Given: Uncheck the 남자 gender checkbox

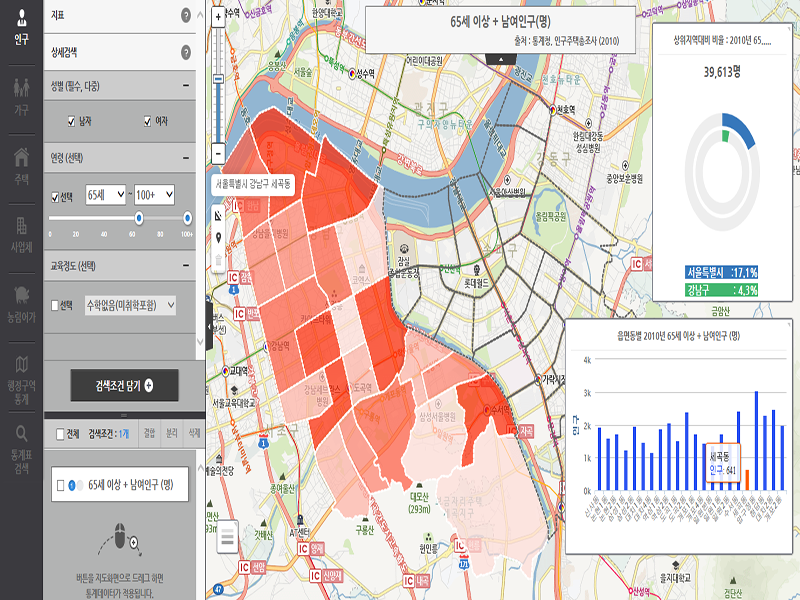Looking at the screenshot, I should [71, 122].
